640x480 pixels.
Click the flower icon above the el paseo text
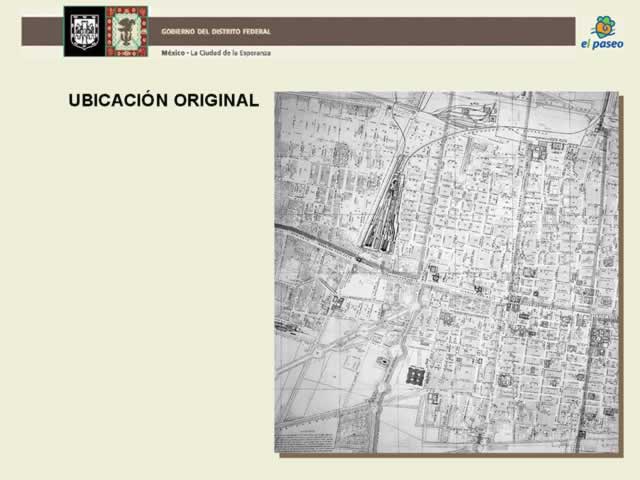[603, 27]
